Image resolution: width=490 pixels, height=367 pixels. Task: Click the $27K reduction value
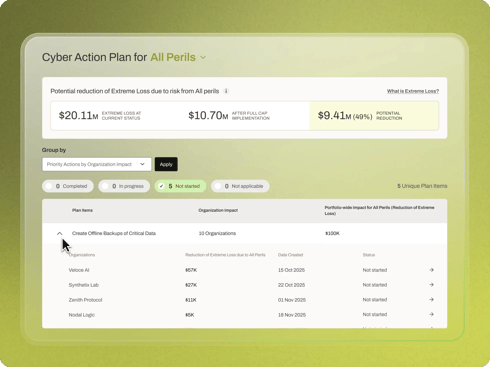pyautogui.click(x=191, y=285)
